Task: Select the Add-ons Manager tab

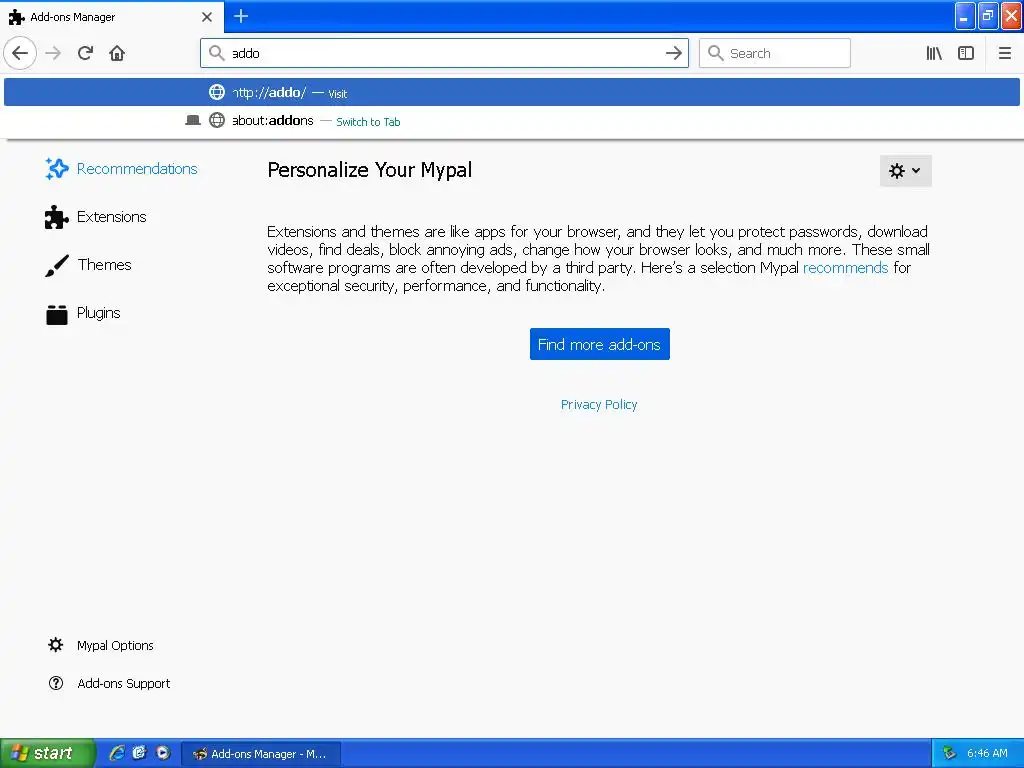Action: [x=111, y=17]
